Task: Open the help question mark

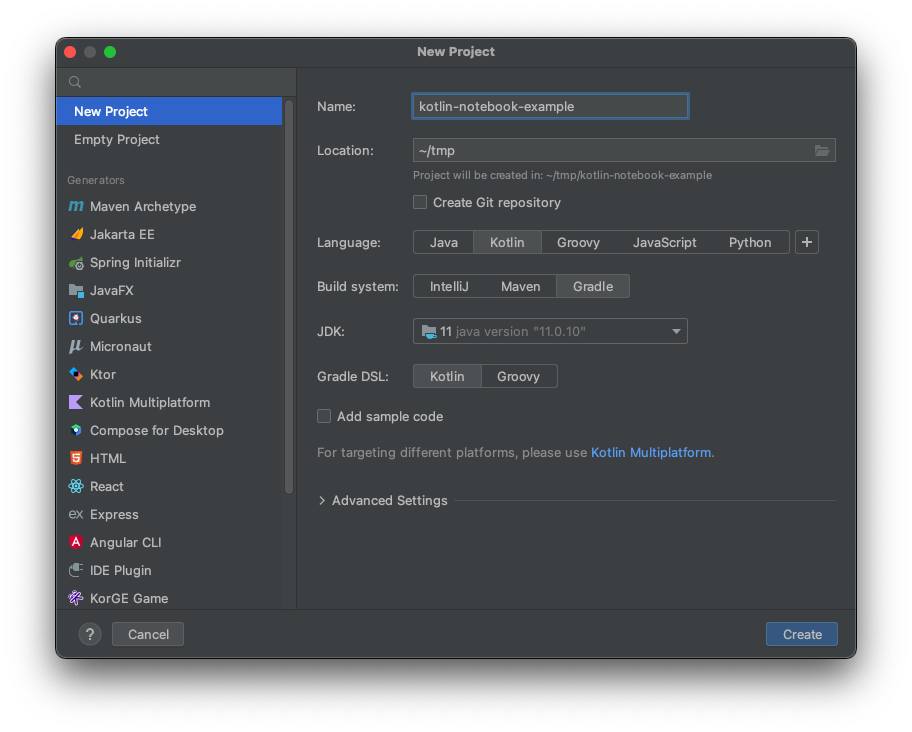Action: click(89, 634)
